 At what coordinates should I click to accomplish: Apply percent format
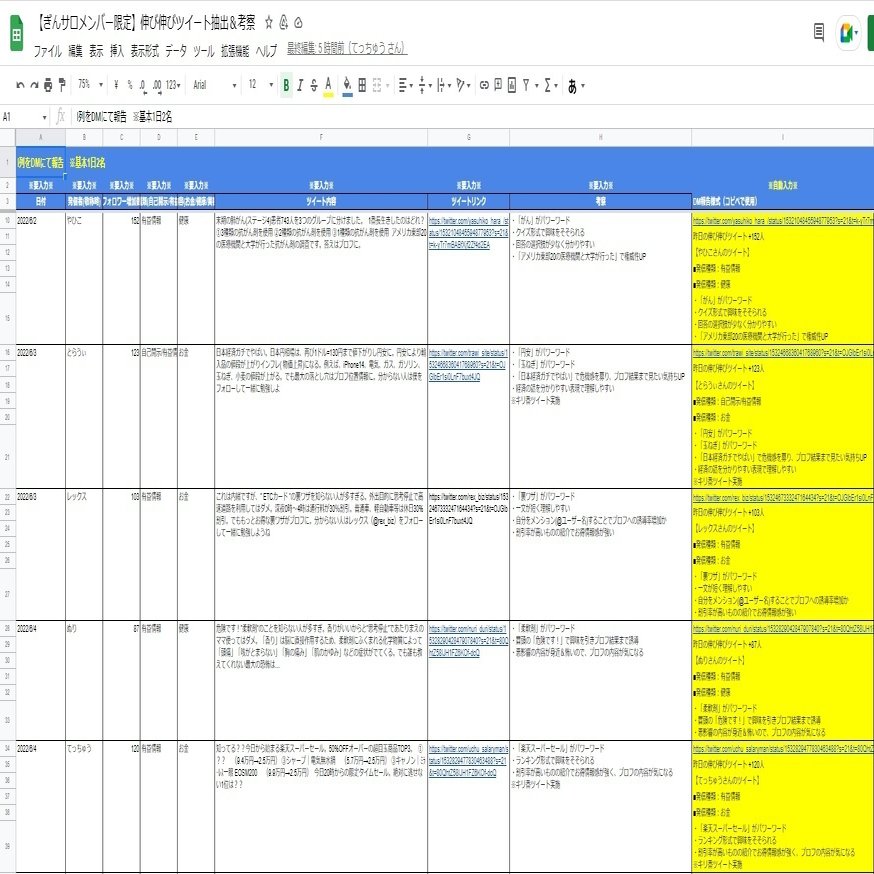tap(130, 85)
